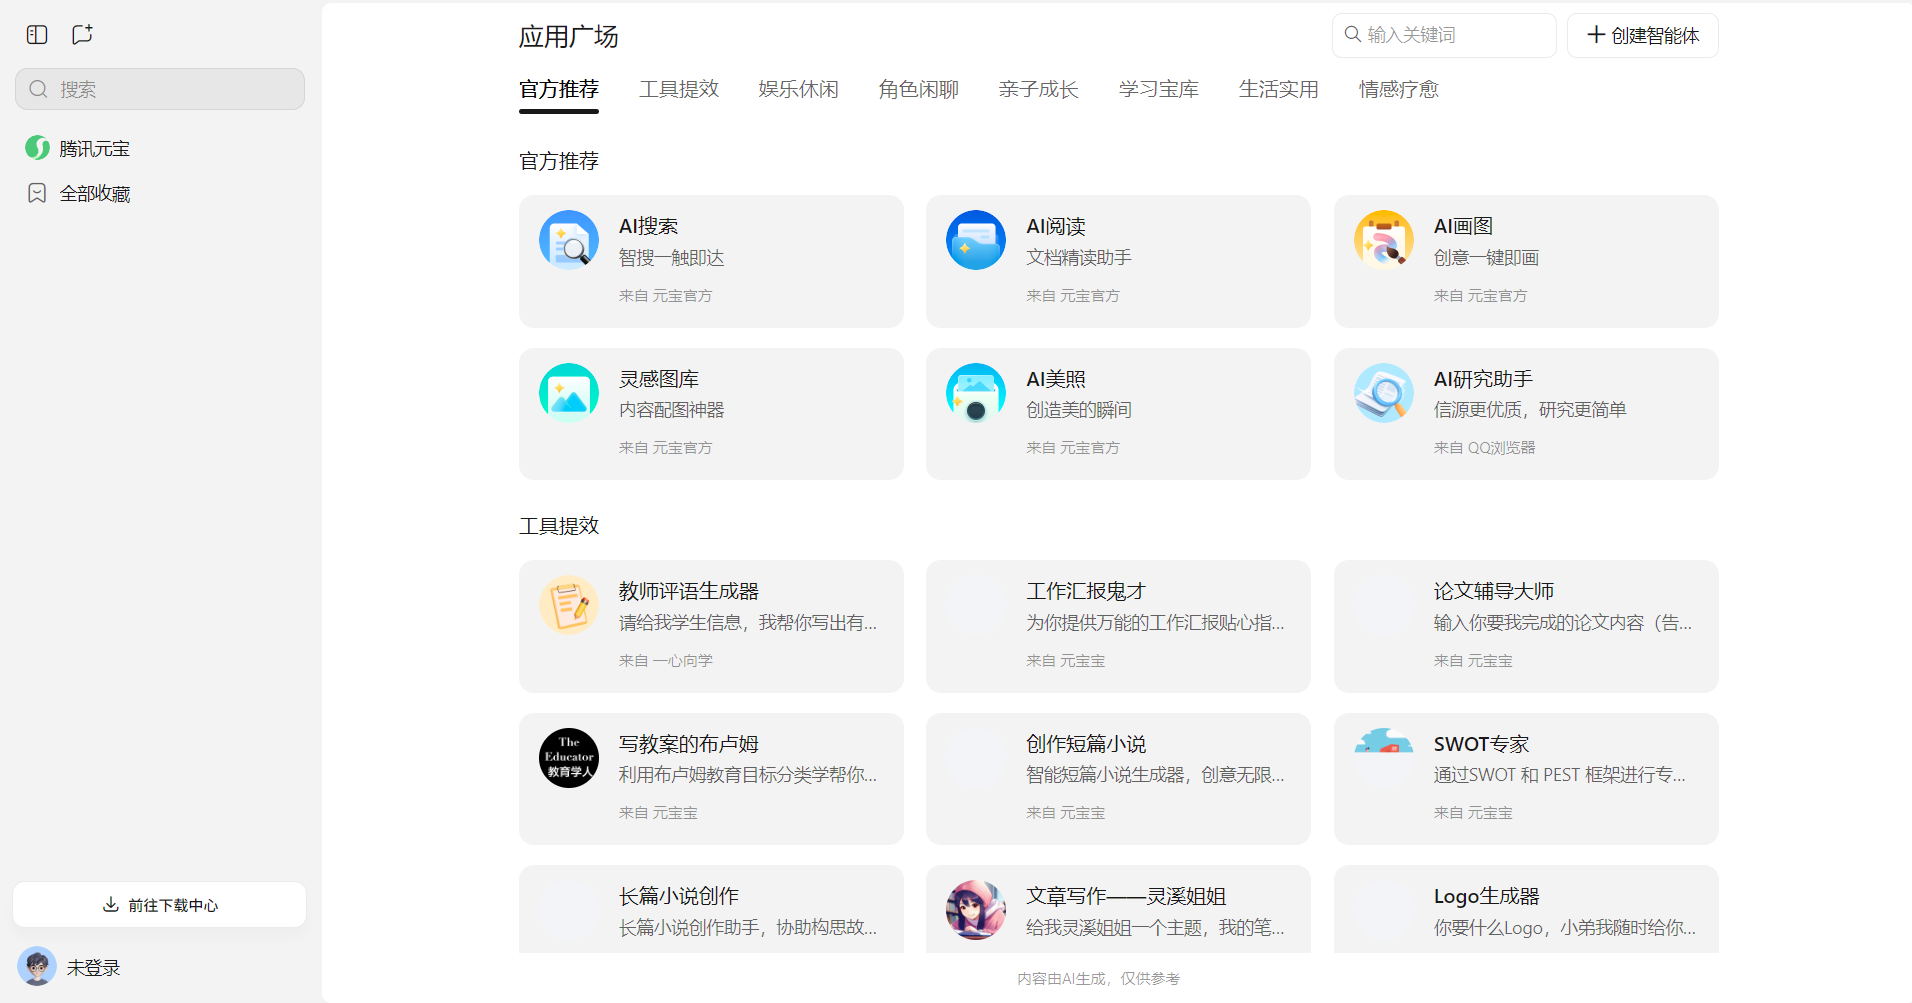The height and width of the screenshot is (1003, 1912).
Task: Open the 写教案的布卢姆 avatar icon
Action: [568, 757]
